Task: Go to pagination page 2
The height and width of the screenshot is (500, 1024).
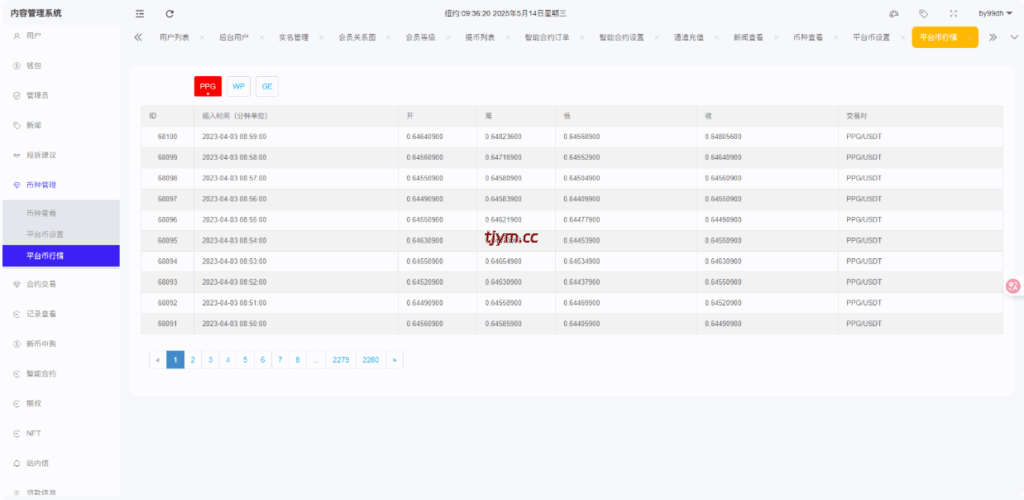Action: tap(192, 359)
